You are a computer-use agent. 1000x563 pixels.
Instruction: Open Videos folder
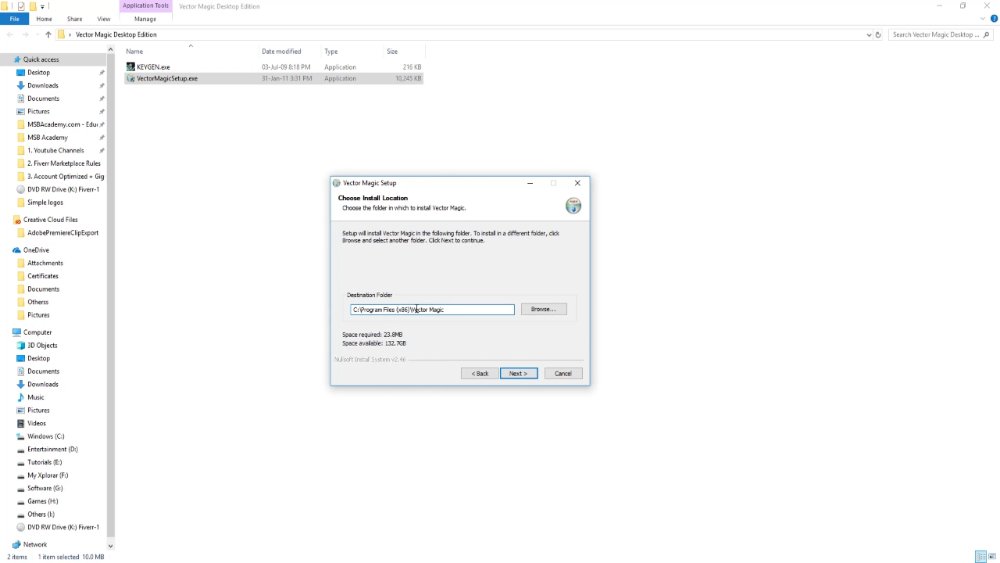[36, 423]
